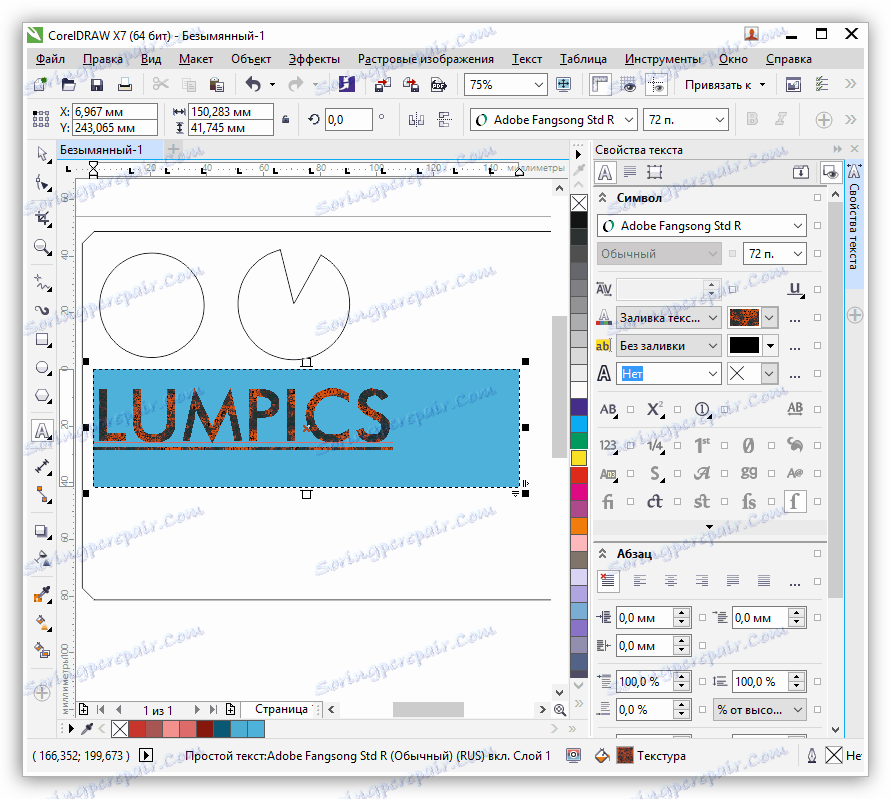Go to next page arrow
Image resolution: width=891 pixels, height=799 pixels.
(x=197, y=709)
